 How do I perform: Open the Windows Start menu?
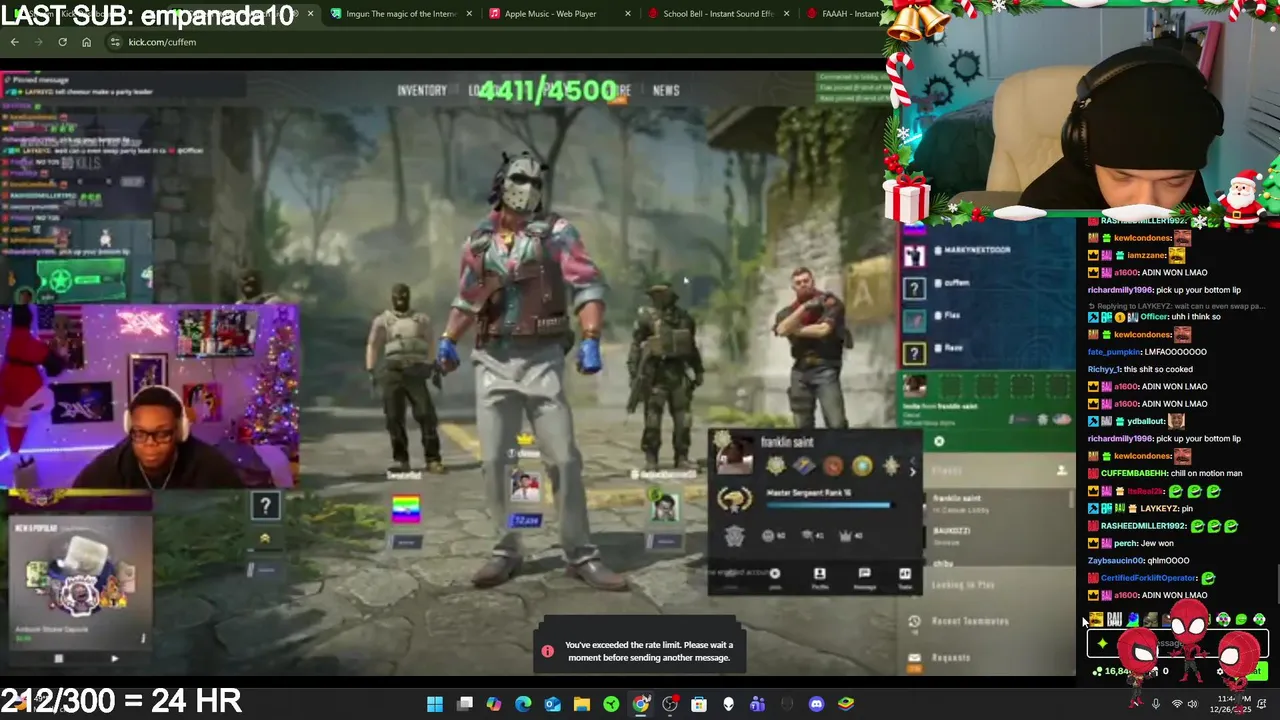click(435, 704)
